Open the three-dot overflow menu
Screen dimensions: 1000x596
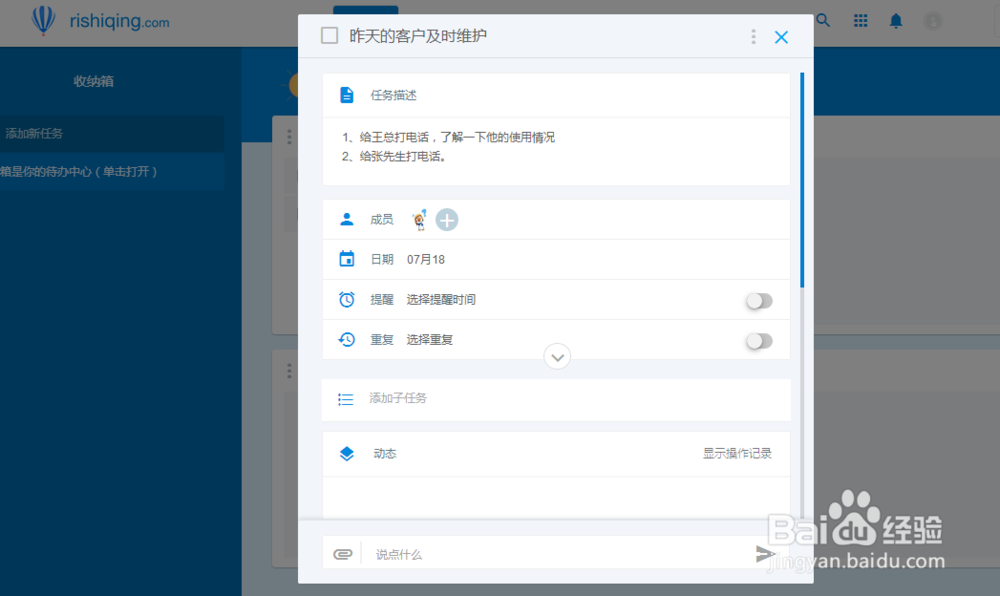click(753, 36)
